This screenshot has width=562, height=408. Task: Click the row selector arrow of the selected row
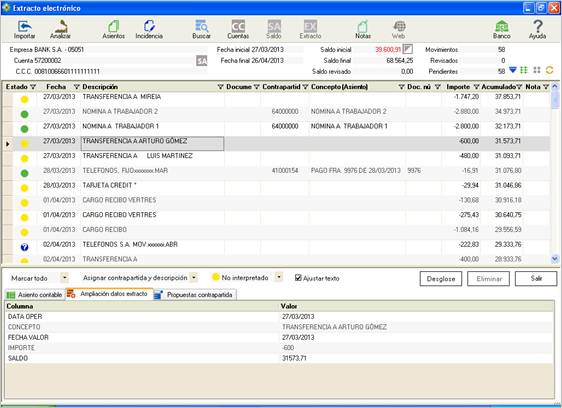(8, 144)
